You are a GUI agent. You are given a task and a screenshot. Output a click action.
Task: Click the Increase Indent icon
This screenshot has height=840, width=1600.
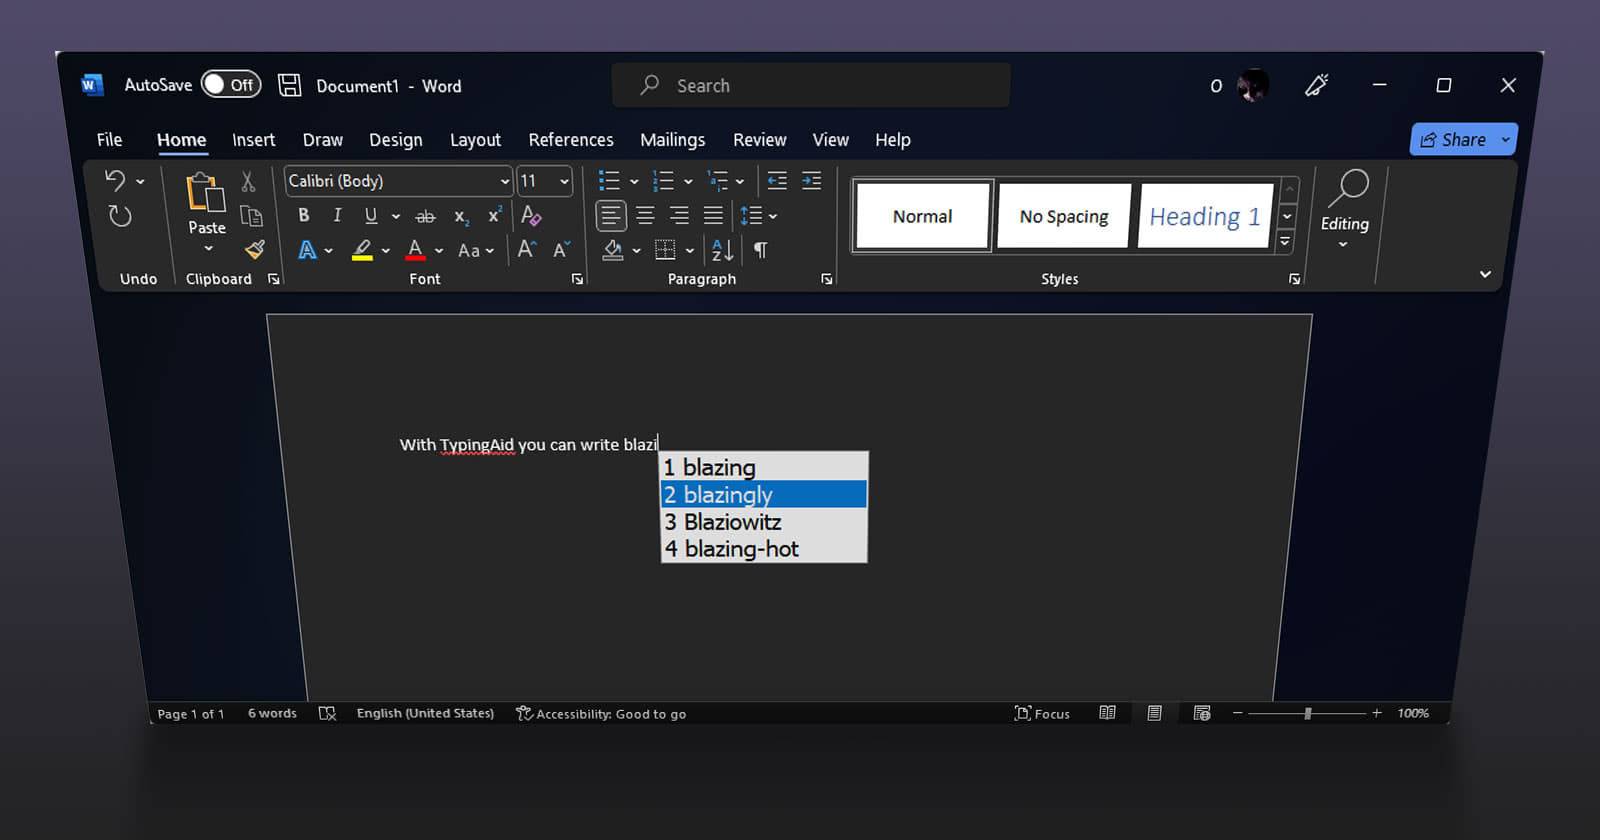pyautogui.click(x=811, y=181)
